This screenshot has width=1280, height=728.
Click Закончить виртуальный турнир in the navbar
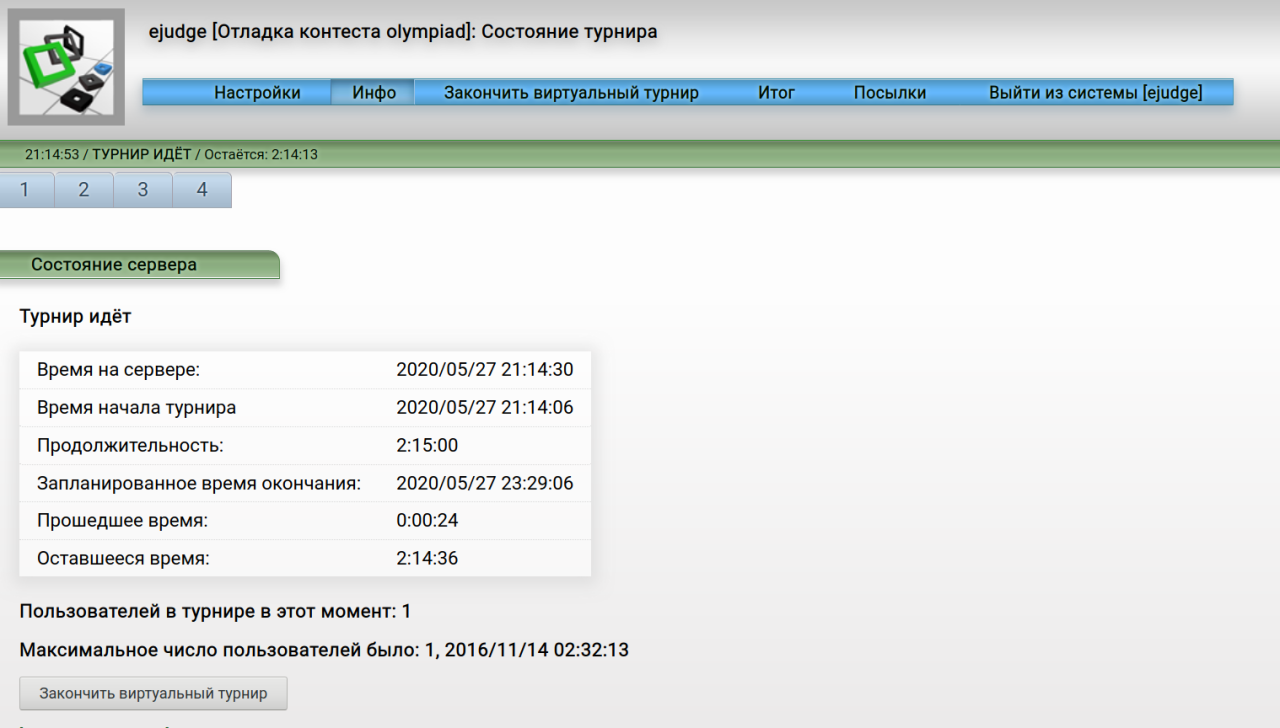(x=570, y=92)
